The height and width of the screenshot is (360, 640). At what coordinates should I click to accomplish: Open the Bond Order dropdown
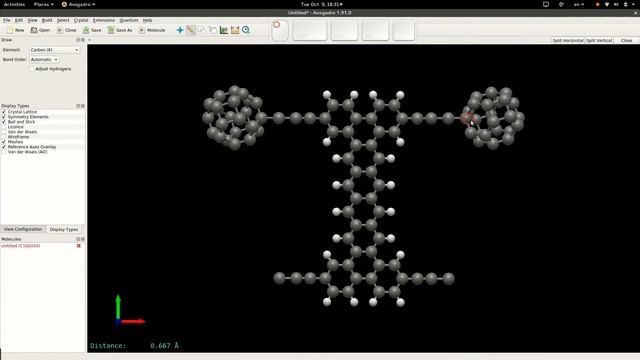[x=44, y=60]
